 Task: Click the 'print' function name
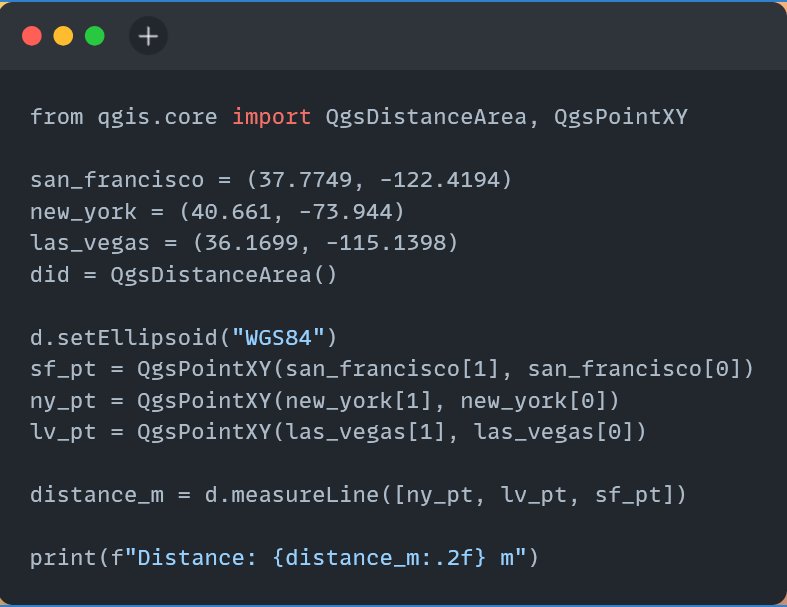pos(63,558)
